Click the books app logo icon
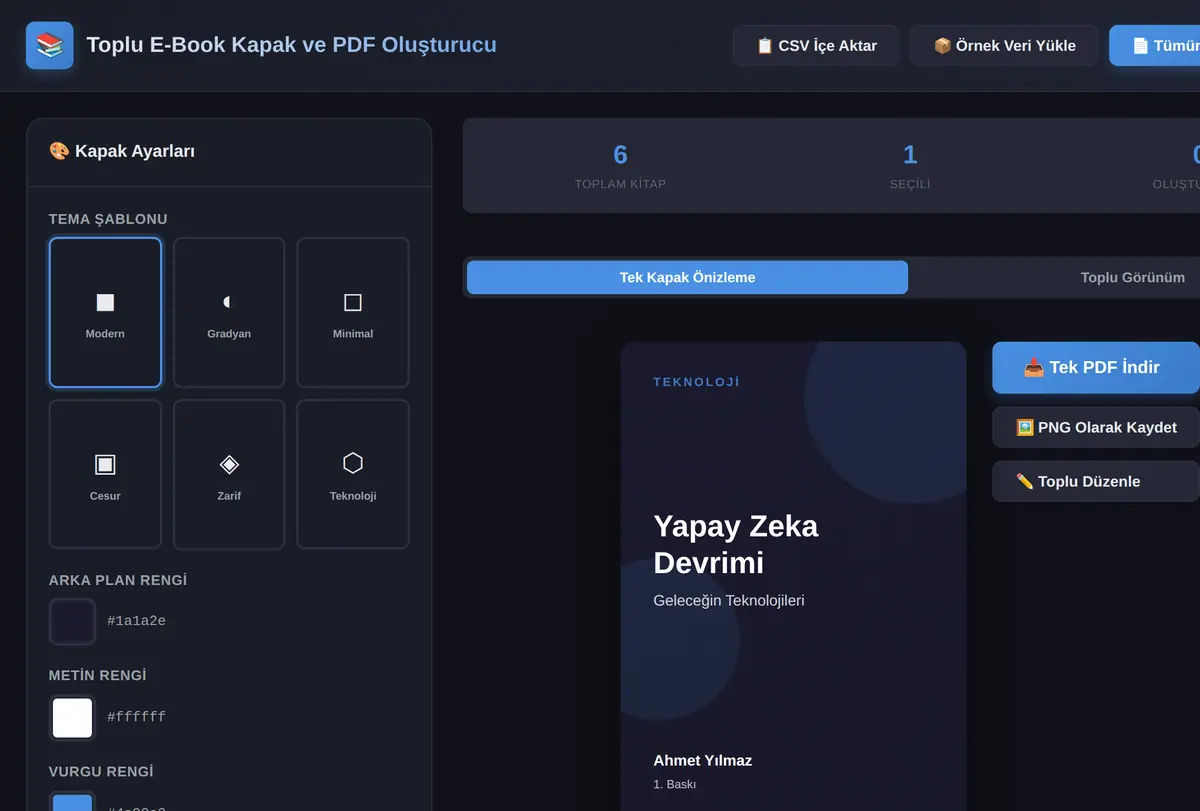1200x811 pixels. [50, 45]
